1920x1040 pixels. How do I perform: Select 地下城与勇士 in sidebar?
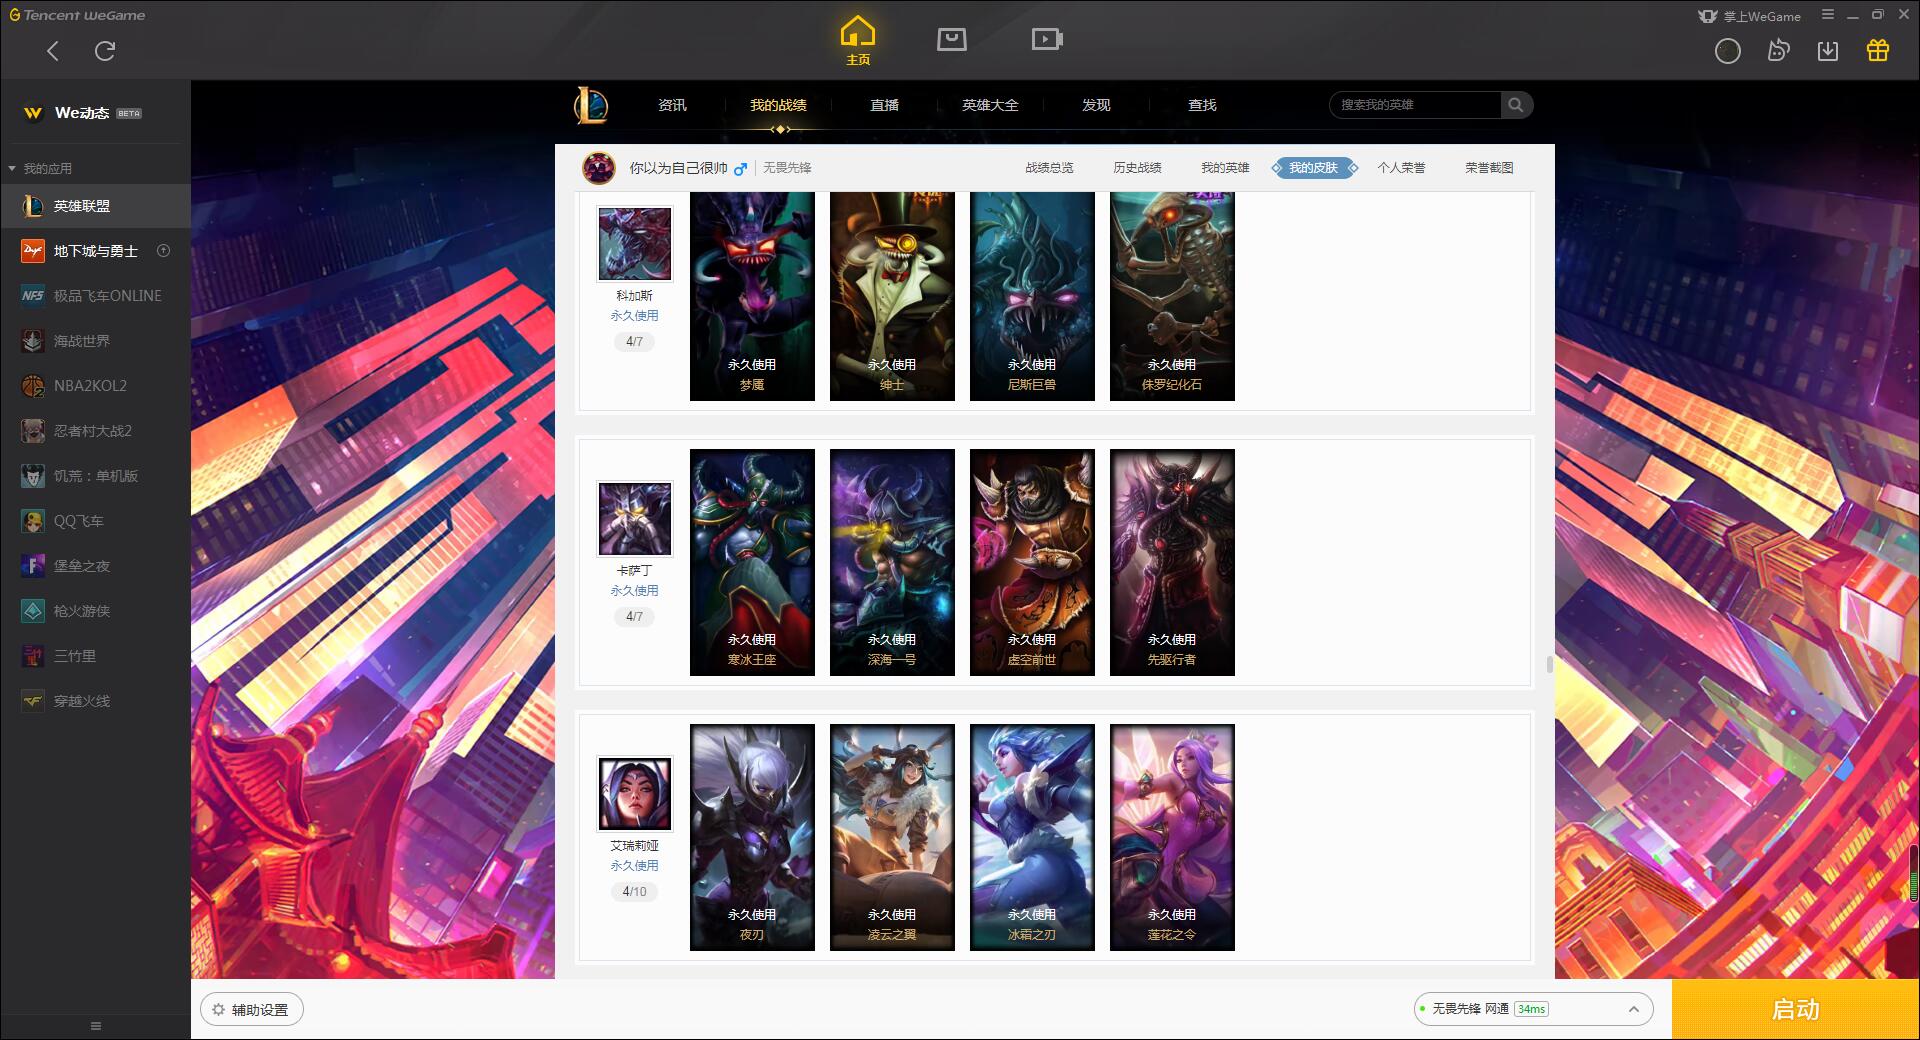[95, 251]
